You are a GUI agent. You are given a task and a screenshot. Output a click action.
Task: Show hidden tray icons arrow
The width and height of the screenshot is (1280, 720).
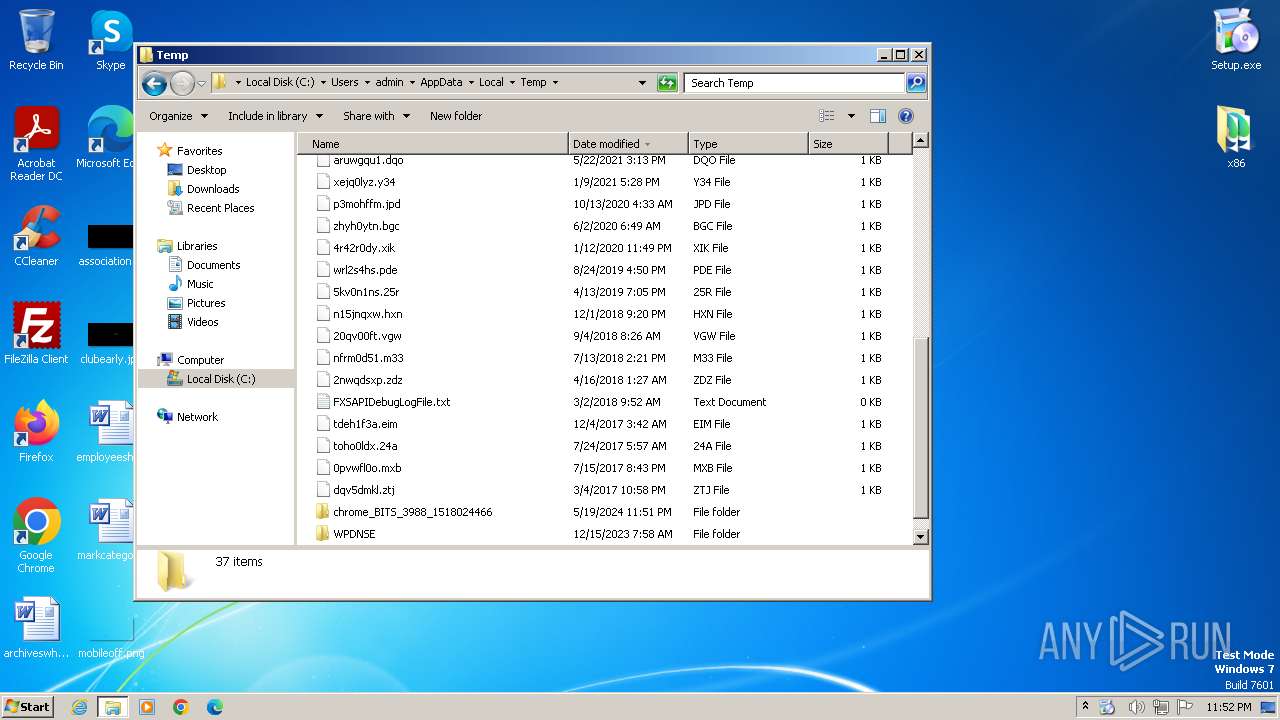[x=1085, y=706]
